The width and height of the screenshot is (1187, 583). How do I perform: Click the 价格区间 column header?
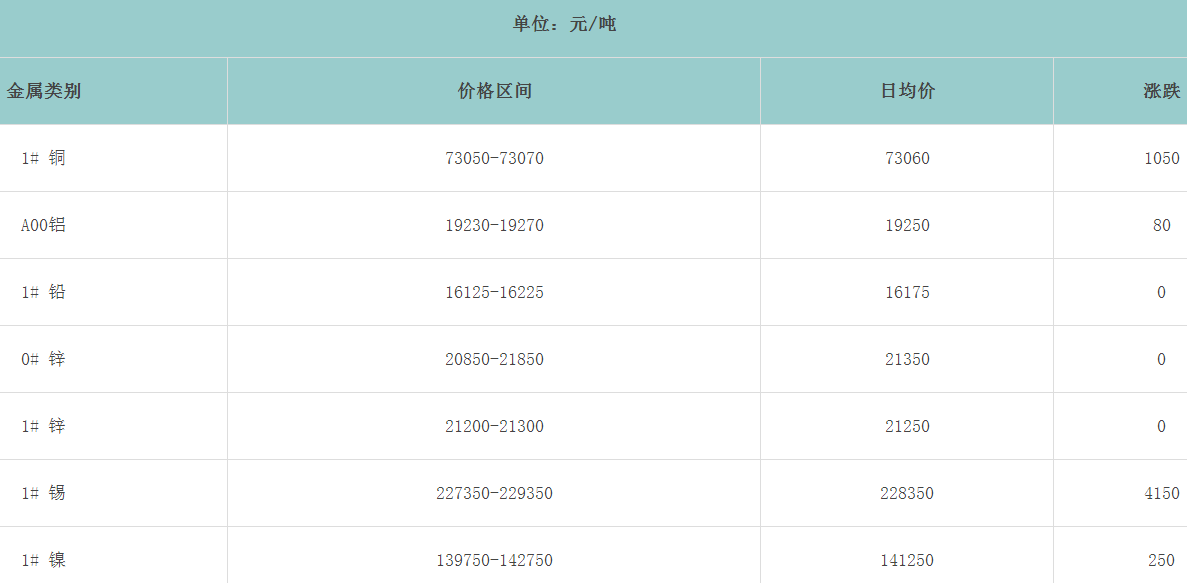(494, 91)
